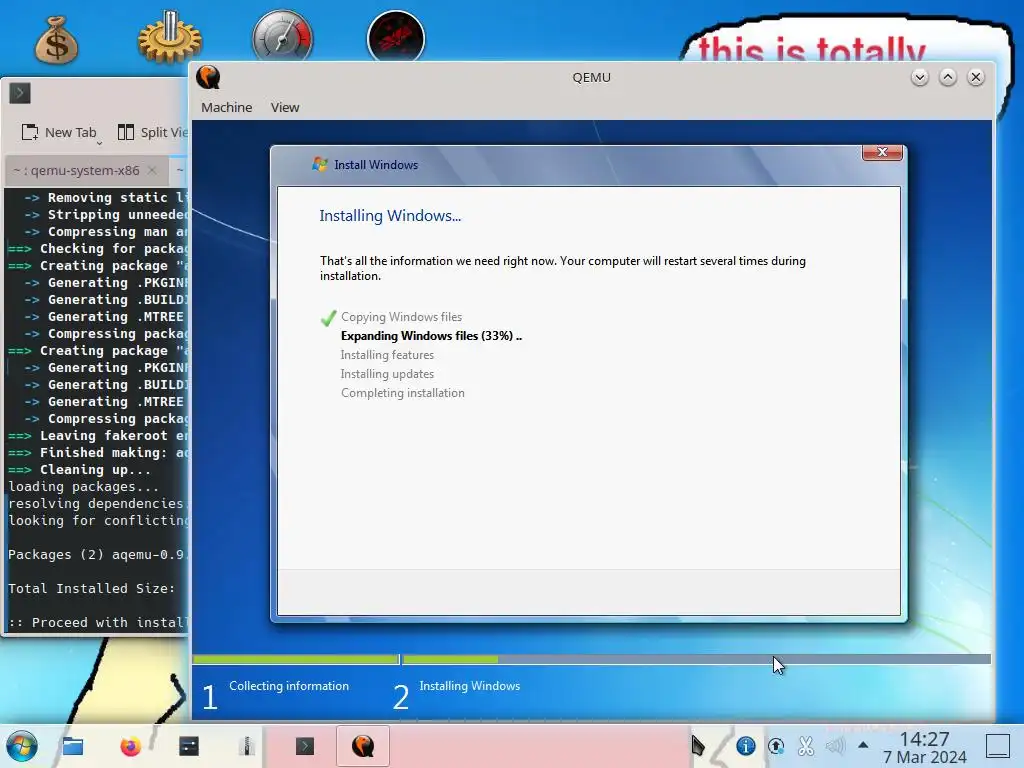The height and width of the screenshot is (768, 1024).
Task: Minimize the QEMU window
Action: coord(920,78)
